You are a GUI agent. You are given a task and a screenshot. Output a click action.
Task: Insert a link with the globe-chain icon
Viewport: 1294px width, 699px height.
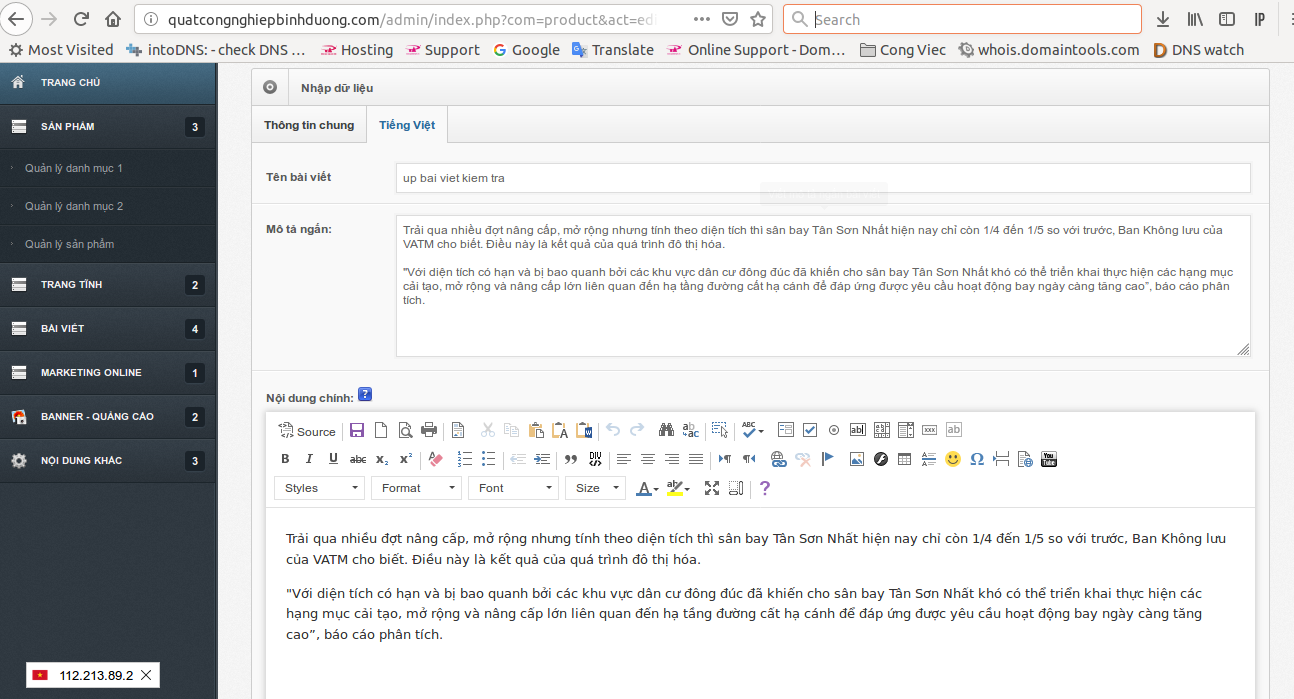778,459
